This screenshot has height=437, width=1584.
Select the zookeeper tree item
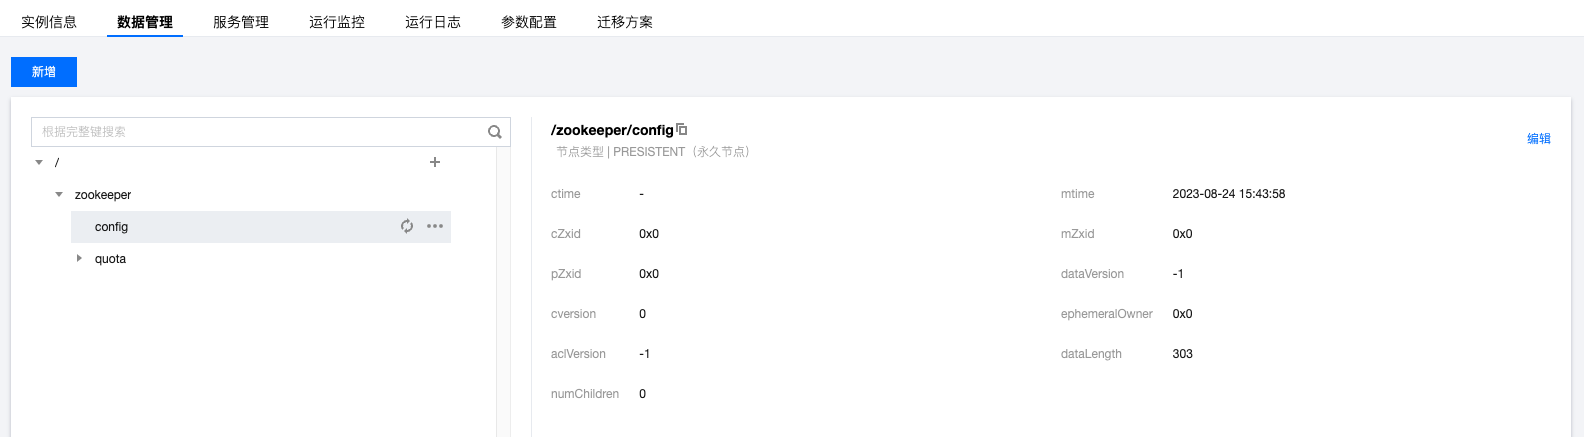coord(103,195)
